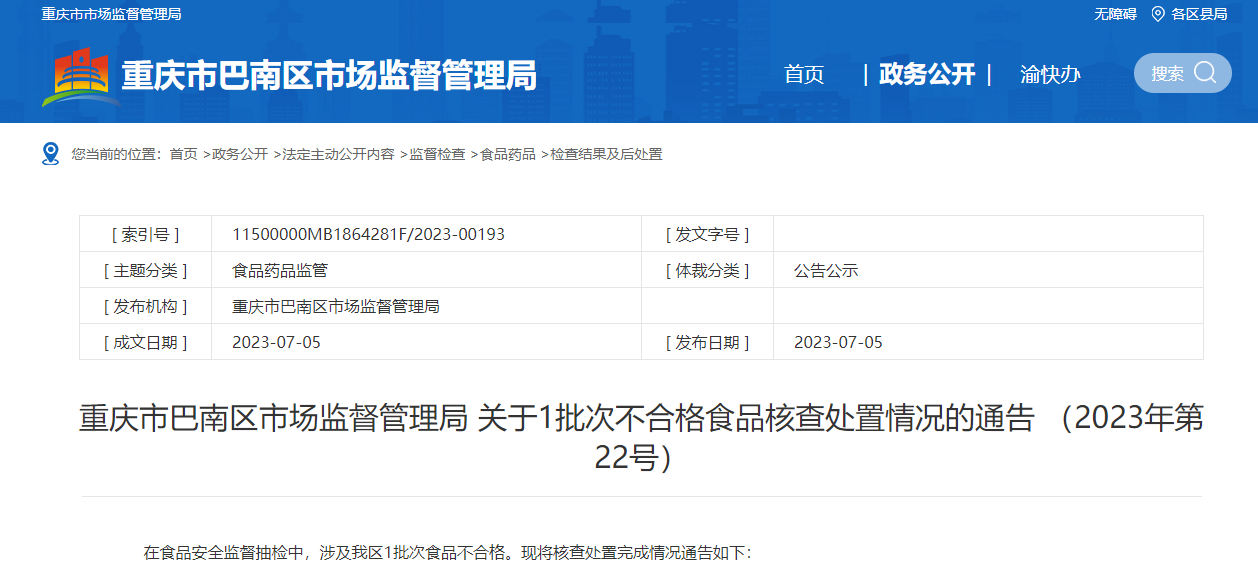This screenshot has height=581, width=1258.
Task: Click the index number 11500000MB1864281F/2023-00193 cell
Action: click(x=368, y=234)
